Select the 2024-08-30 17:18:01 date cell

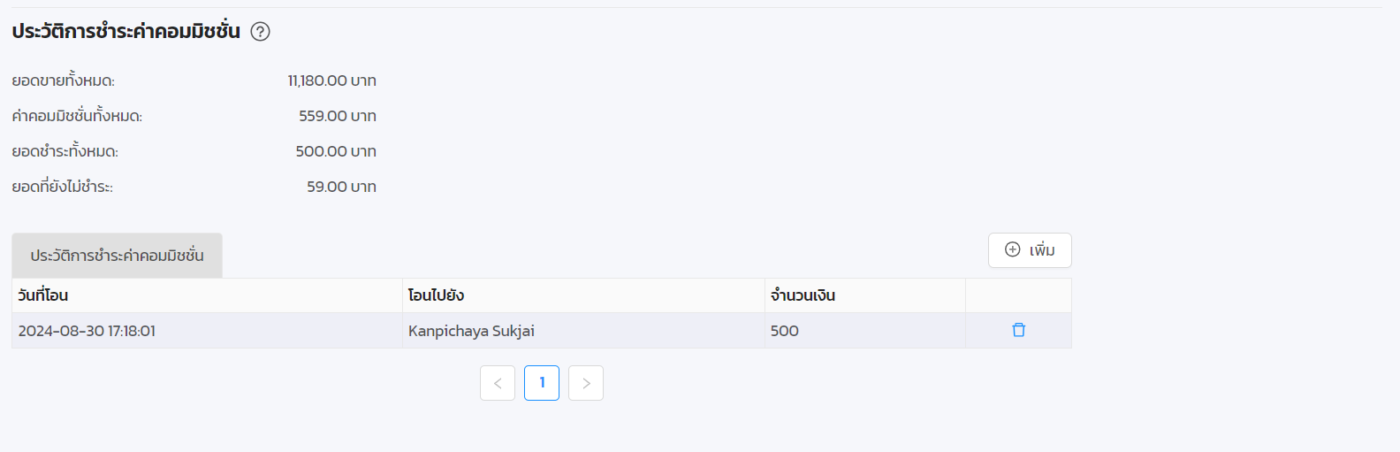pos(87,331)
